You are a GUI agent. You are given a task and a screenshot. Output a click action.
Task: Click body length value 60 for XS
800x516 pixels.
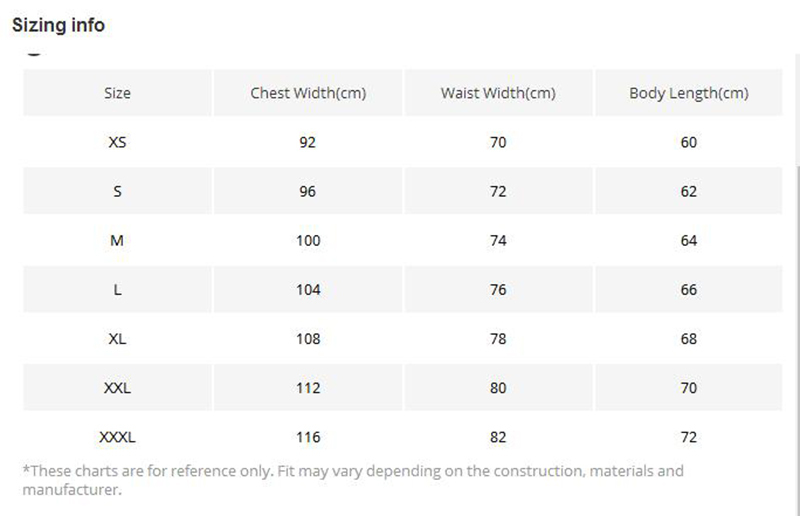[x=689, y=142]
